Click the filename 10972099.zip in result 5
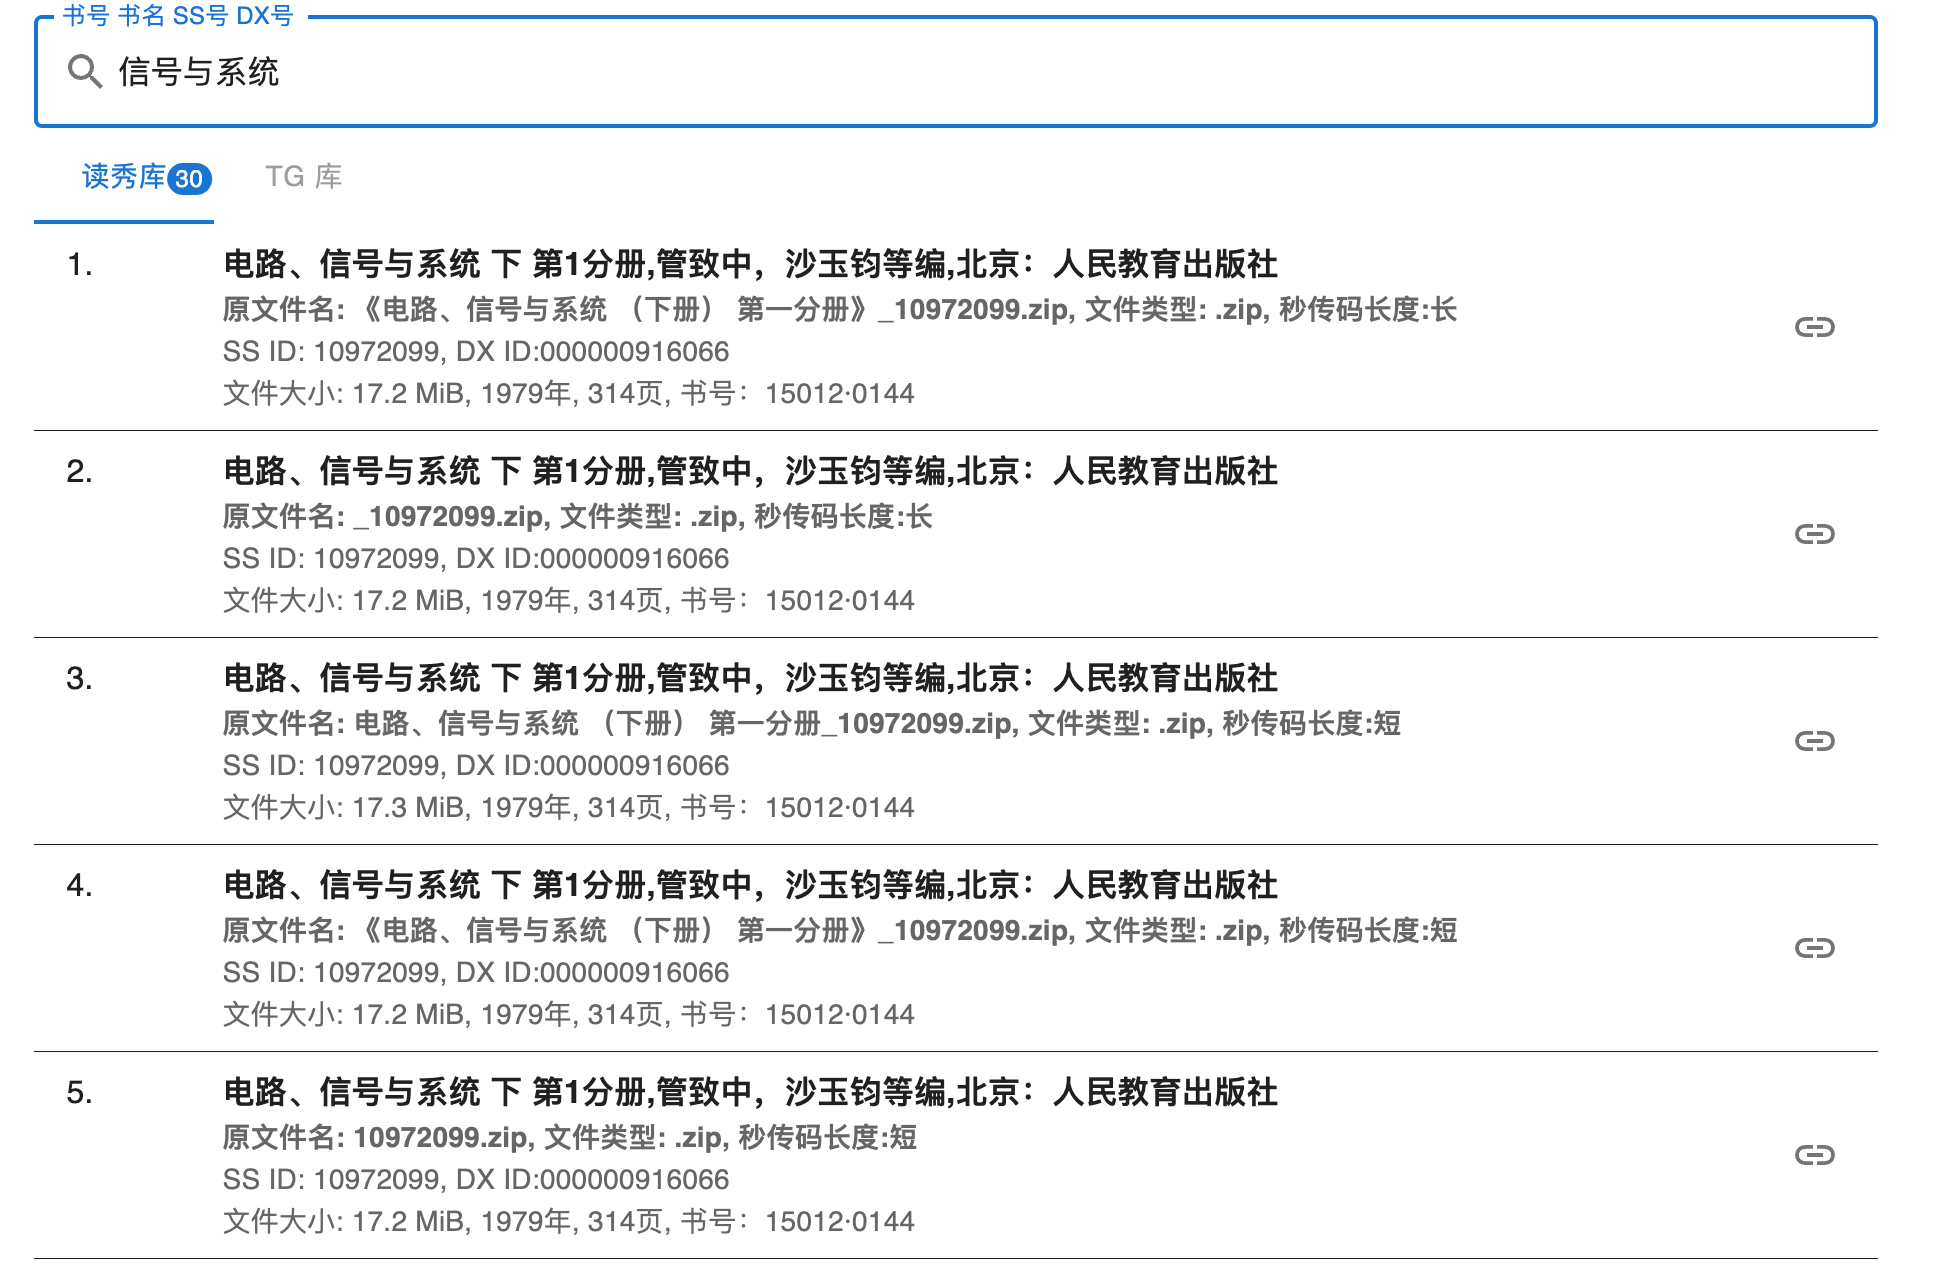Screen dimensions: 1938x1268 440,1138
